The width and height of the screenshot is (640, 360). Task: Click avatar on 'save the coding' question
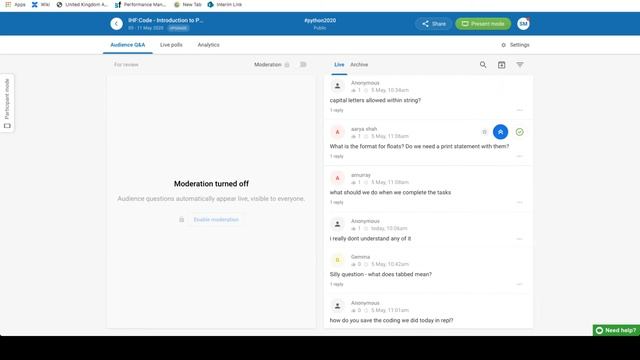(338, 306)
